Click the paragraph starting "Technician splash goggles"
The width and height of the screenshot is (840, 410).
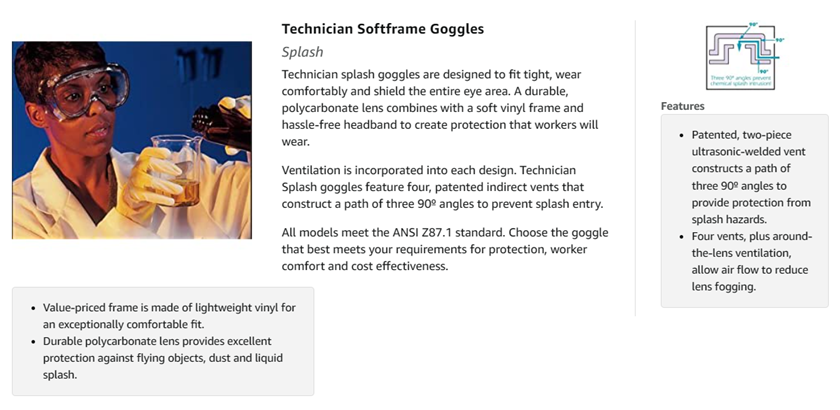440,108
